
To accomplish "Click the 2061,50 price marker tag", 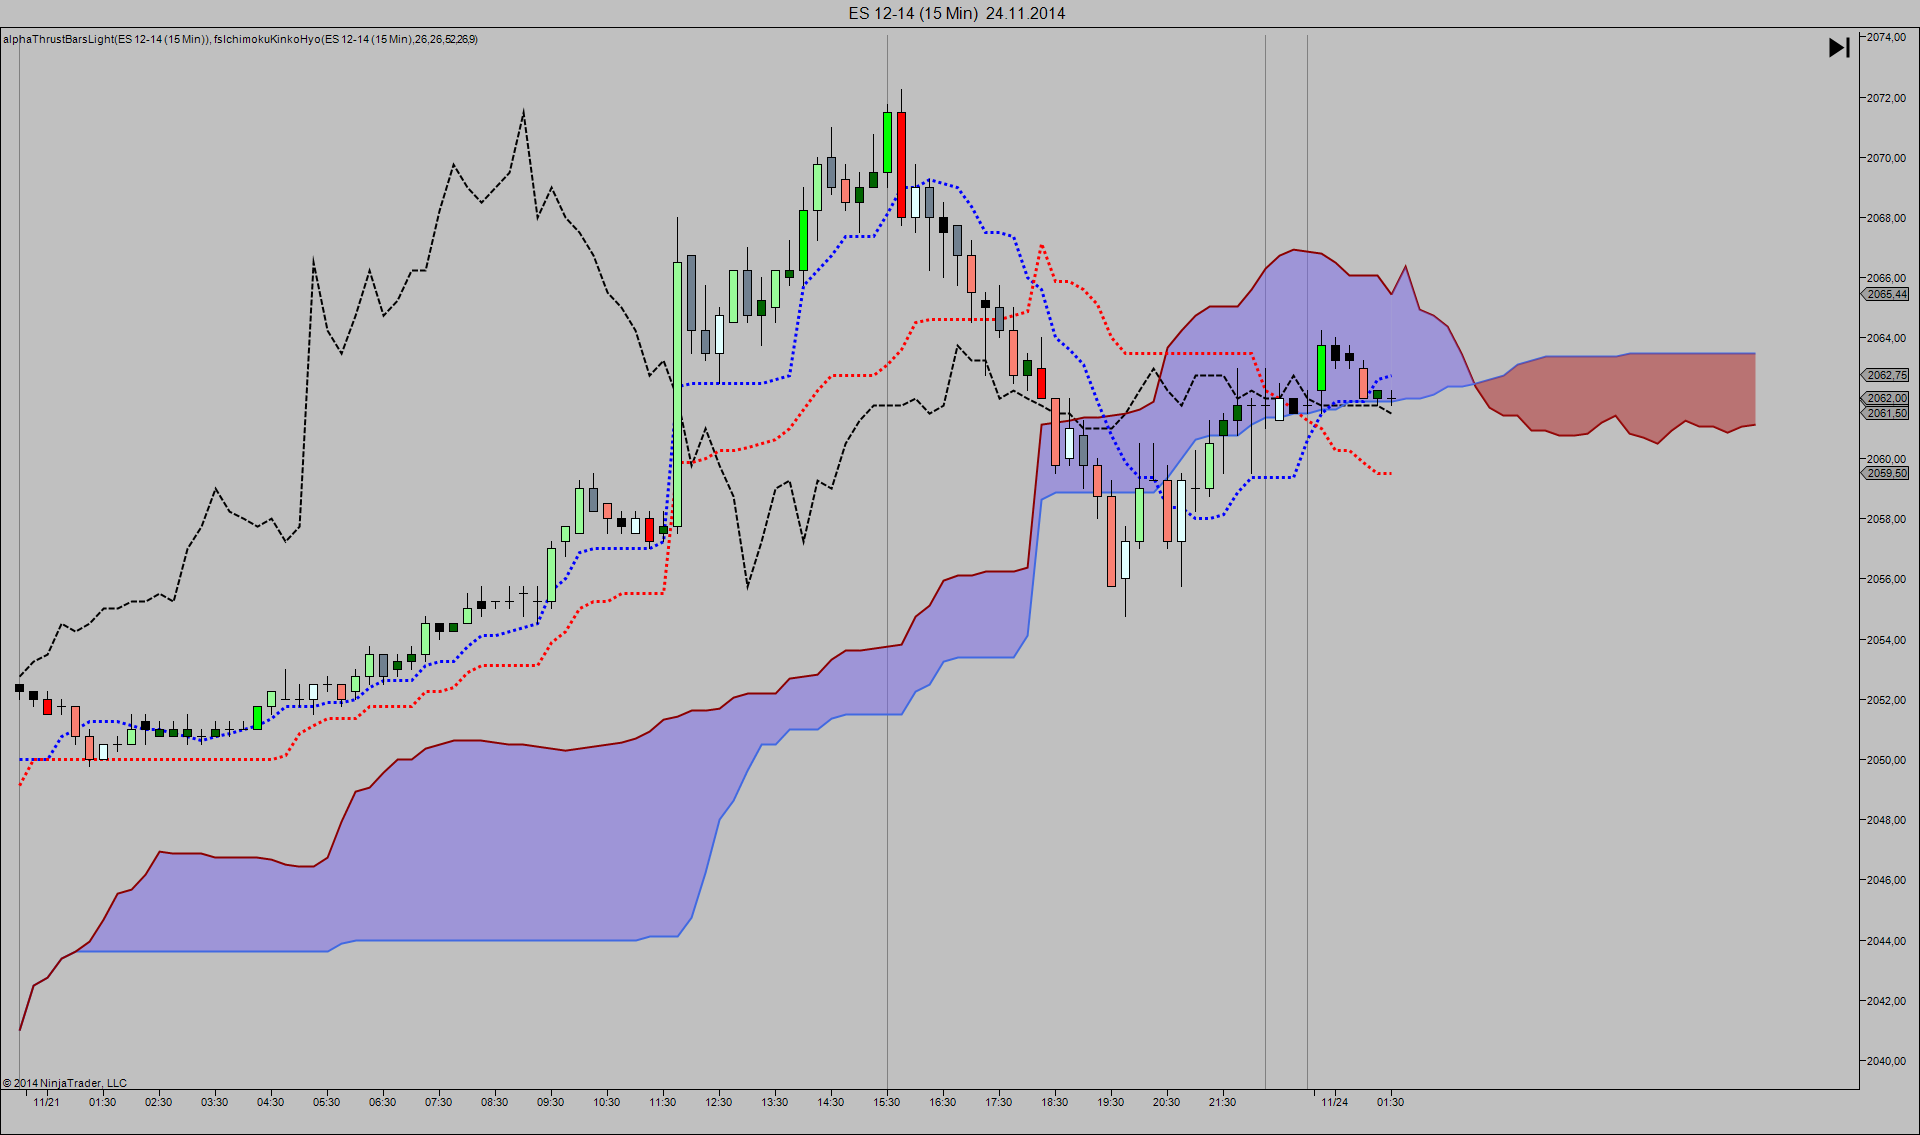I will [x=1886, y=413].
